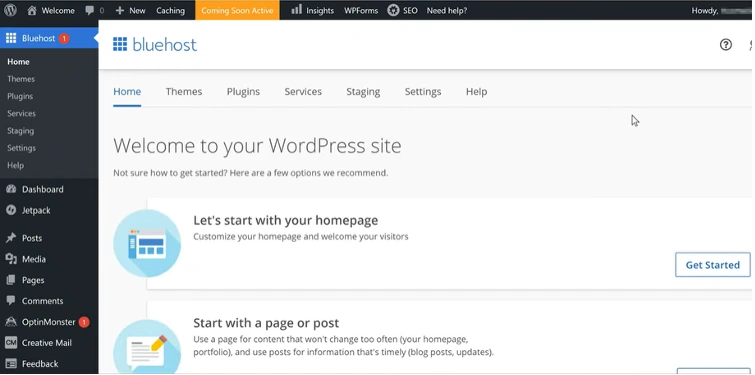
Task: Open the Settings tab
Action: point(423,91)
